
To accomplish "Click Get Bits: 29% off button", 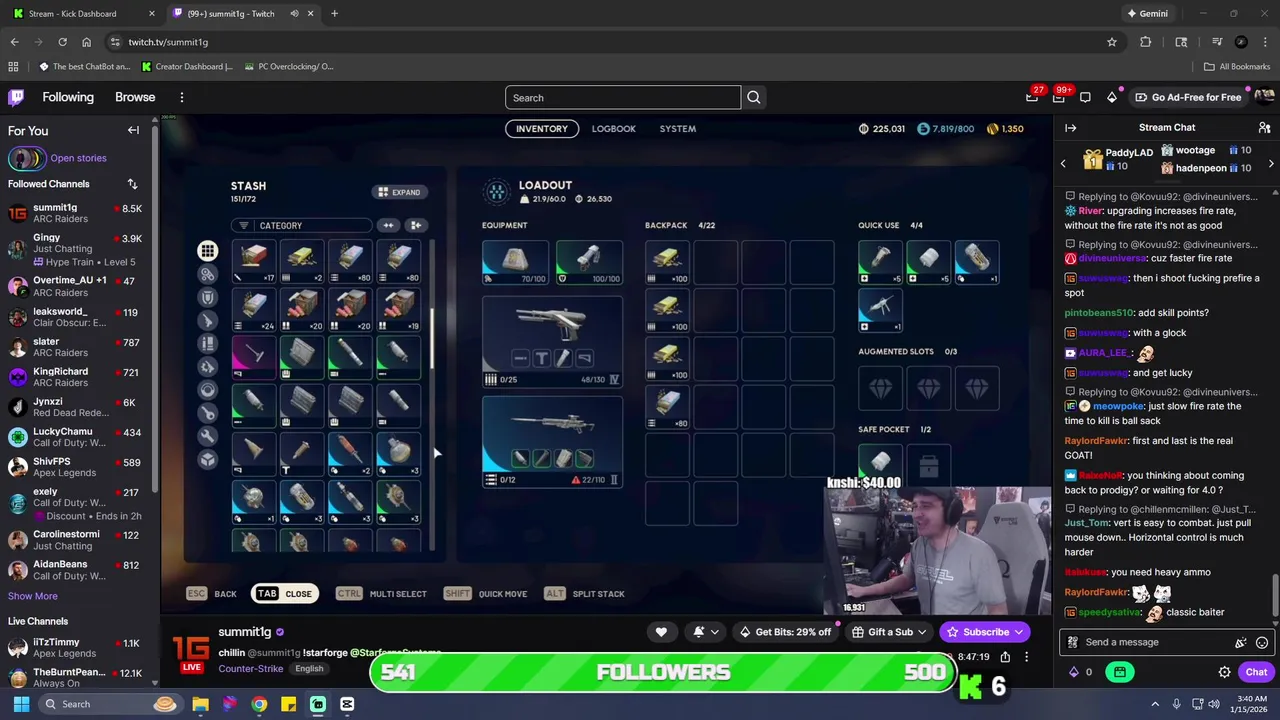I will [785, 632].
